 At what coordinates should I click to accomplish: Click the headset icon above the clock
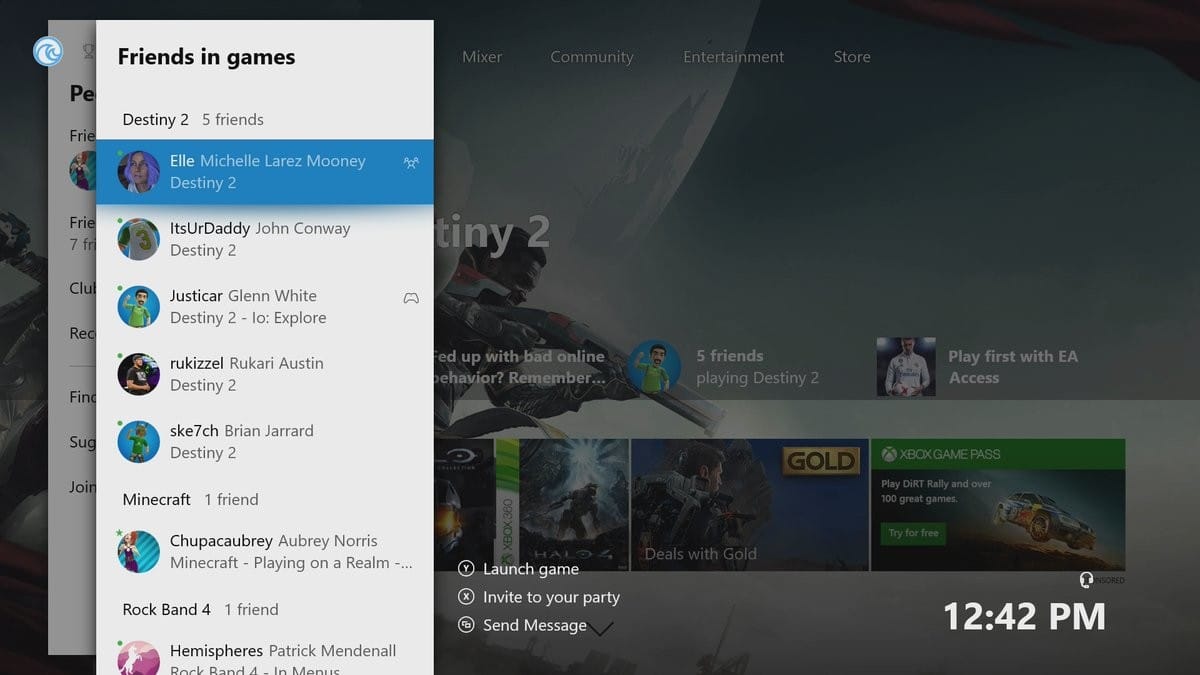[x=1086, y=580]
